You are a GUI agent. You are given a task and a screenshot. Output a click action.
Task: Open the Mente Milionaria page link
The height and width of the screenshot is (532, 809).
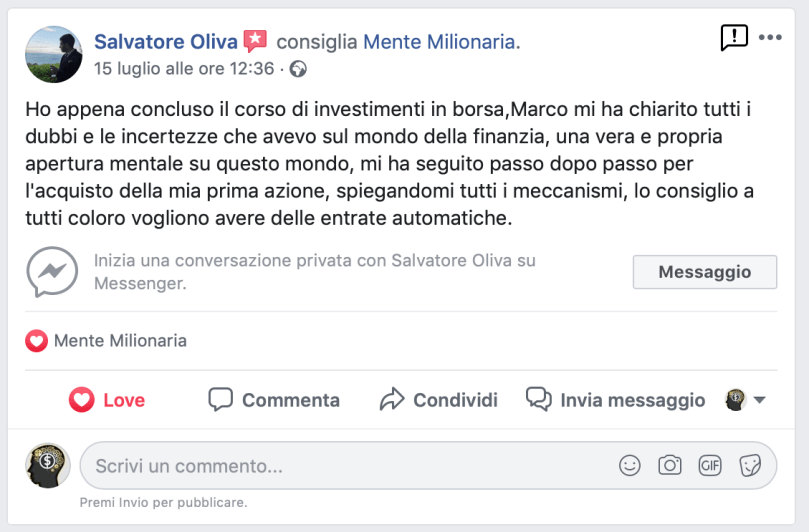click(440, 41)
